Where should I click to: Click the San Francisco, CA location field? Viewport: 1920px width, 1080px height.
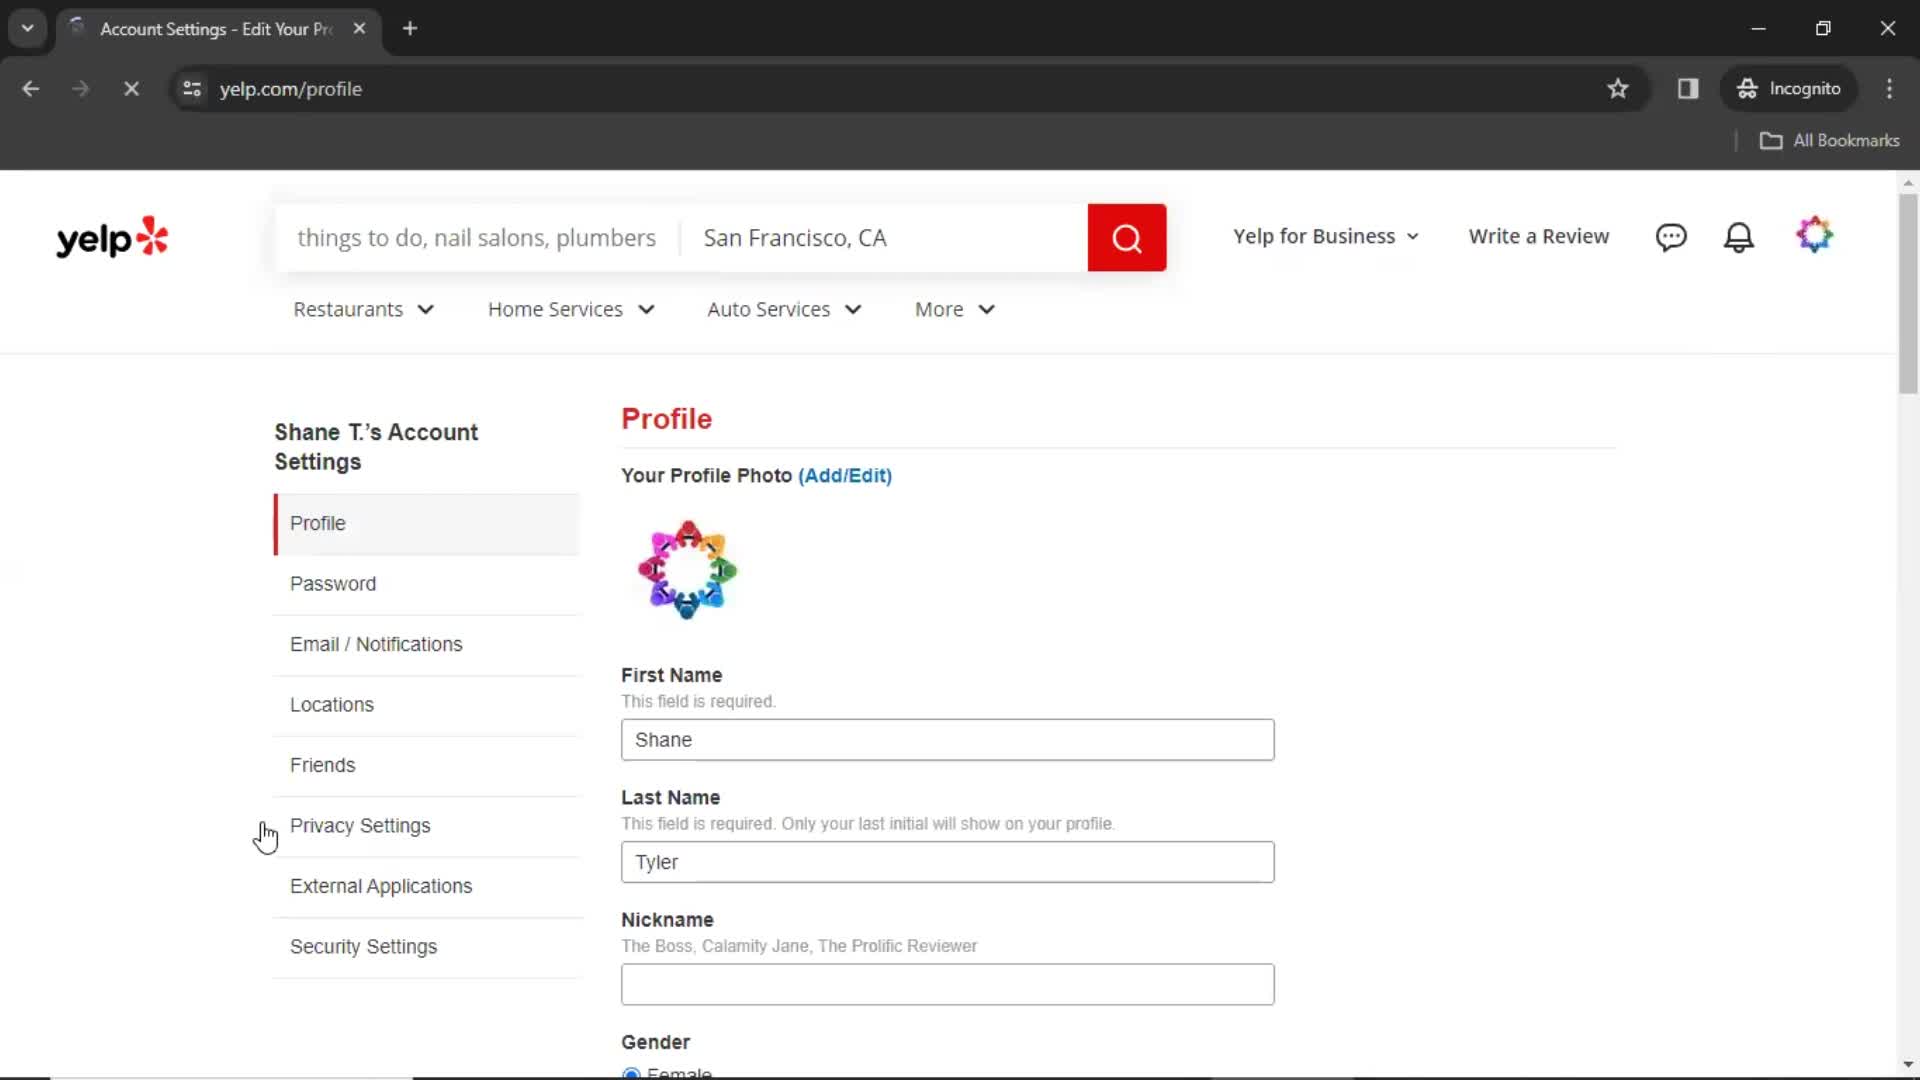(x=884, y=238)
